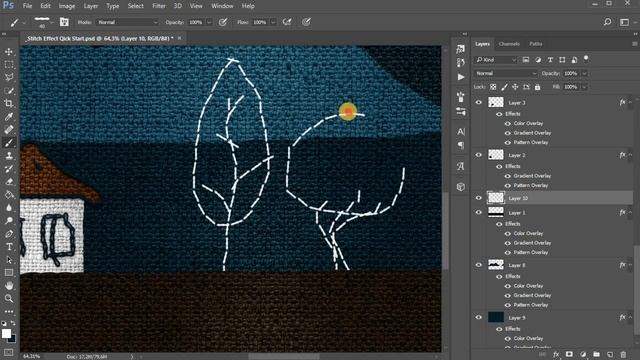Open brush Mode dropdown in options bar
The height and width of the screenshot is (360, 640).
tap(127, 22)
